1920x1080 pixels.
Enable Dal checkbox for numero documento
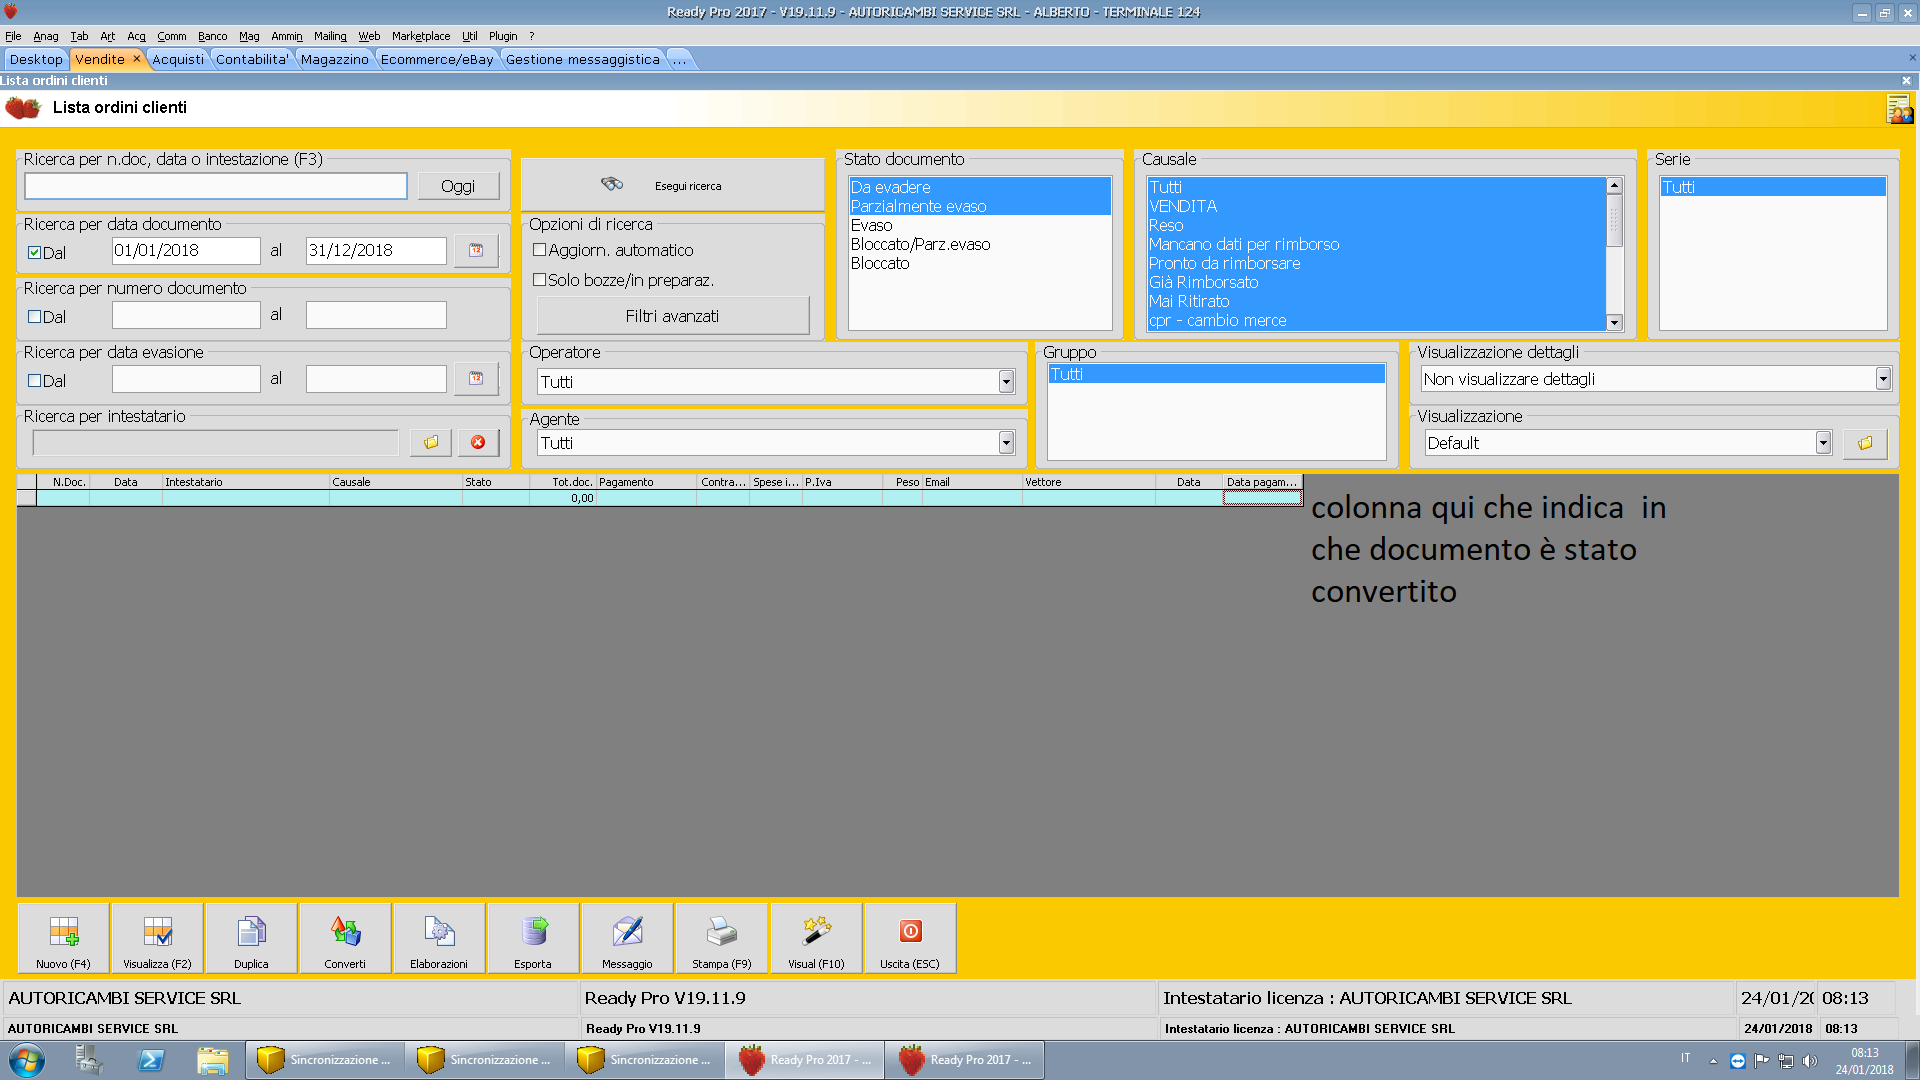click(x=35, y=317)
